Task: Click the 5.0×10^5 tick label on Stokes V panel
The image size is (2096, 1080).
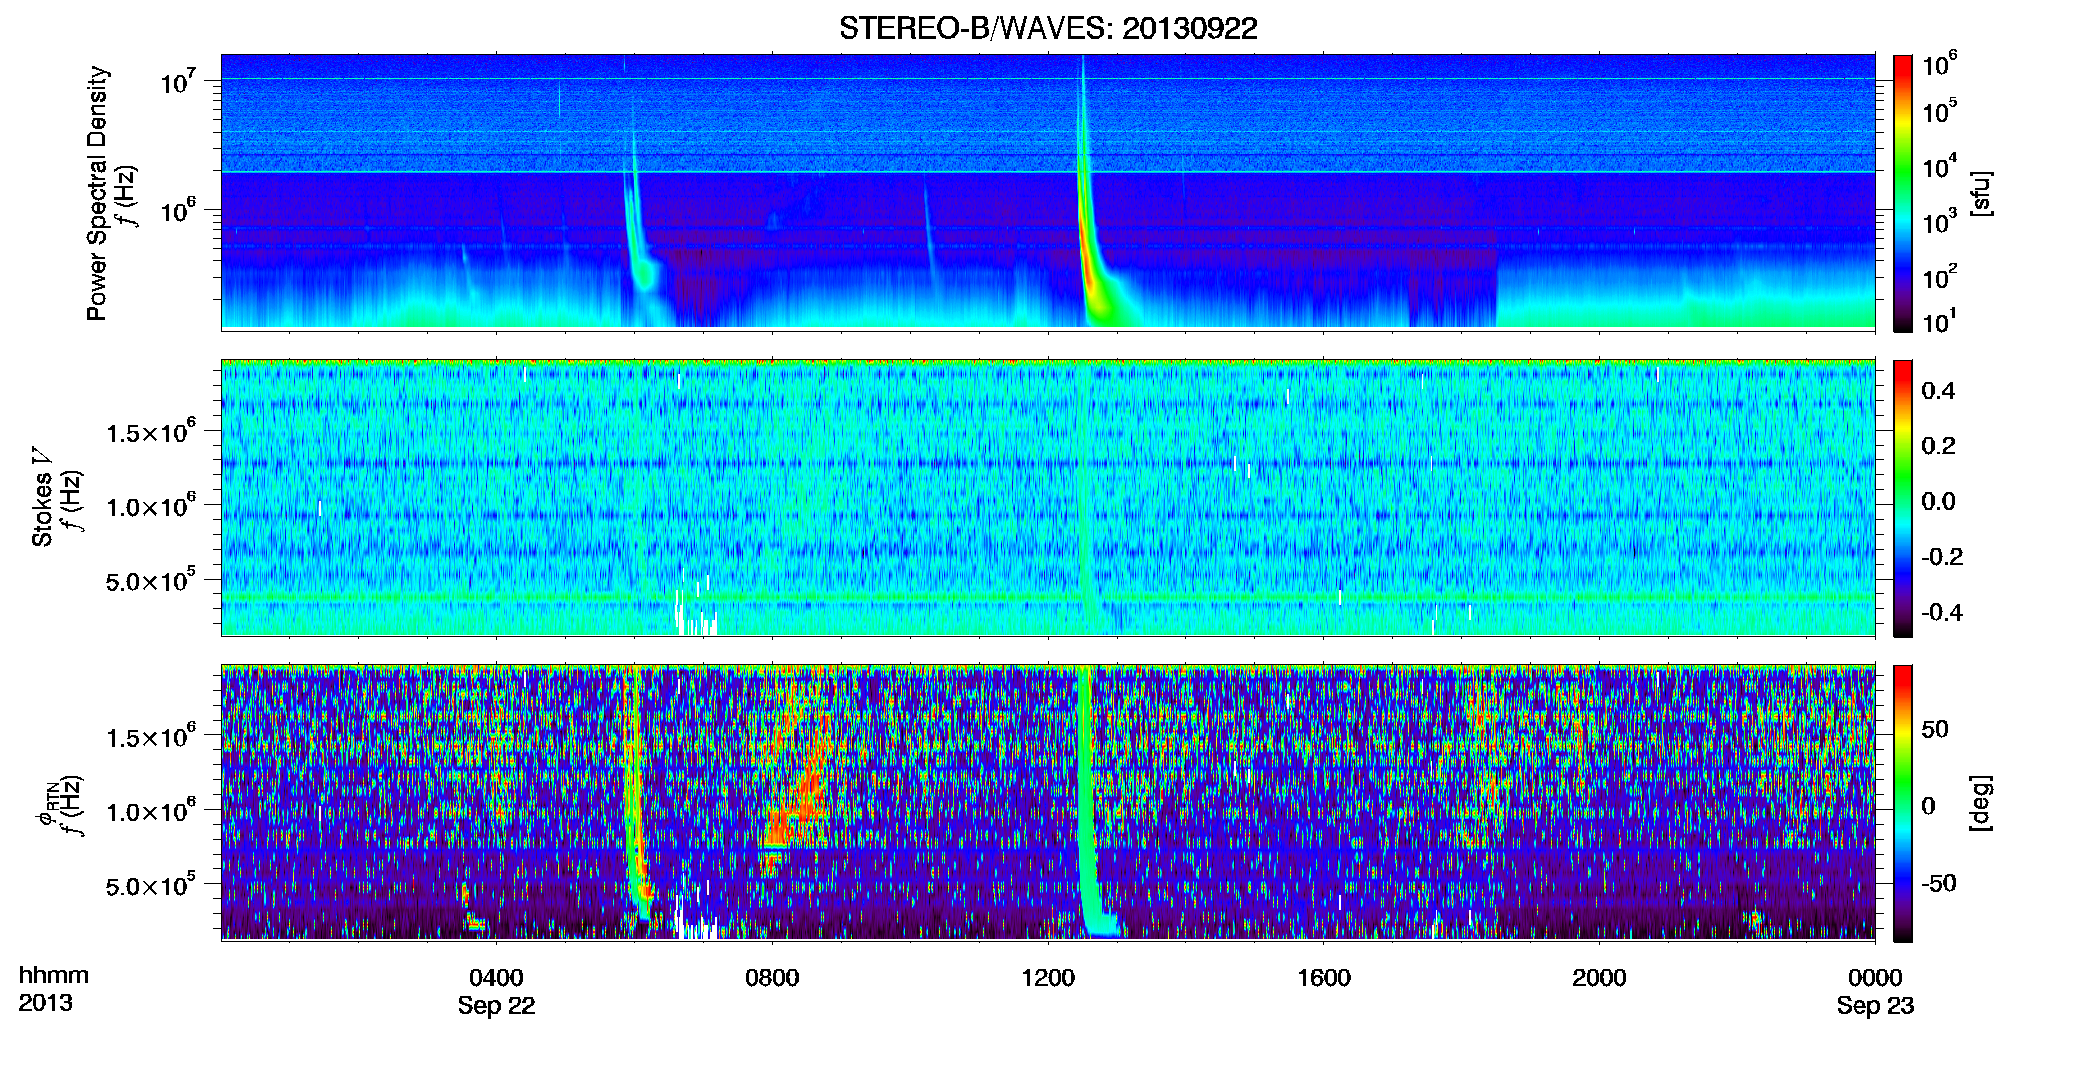Action: [150, 580]
